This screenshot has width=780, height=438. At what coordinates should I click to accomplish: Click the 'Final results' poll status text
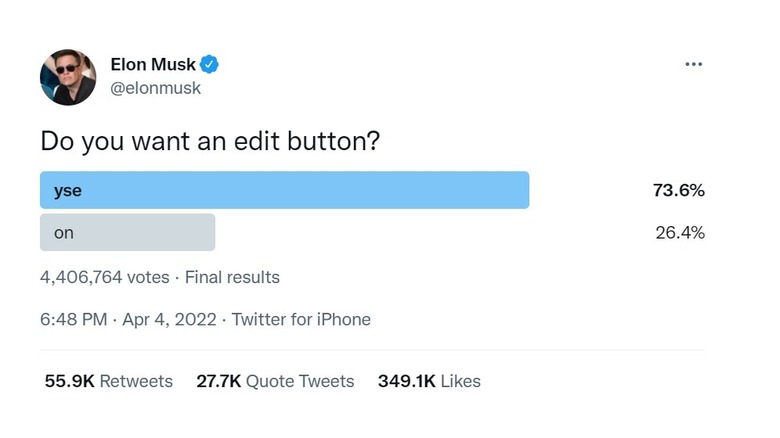point(232,277)
